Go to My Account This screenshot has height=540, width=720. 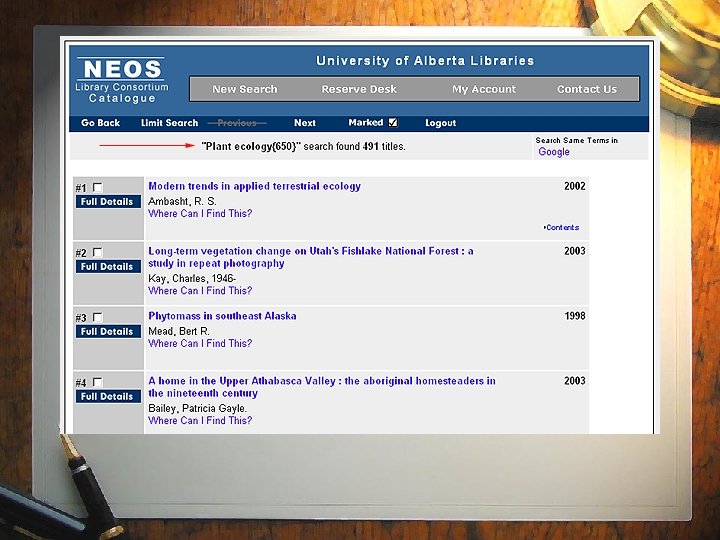pyautogui.click(x=484, y=89)
